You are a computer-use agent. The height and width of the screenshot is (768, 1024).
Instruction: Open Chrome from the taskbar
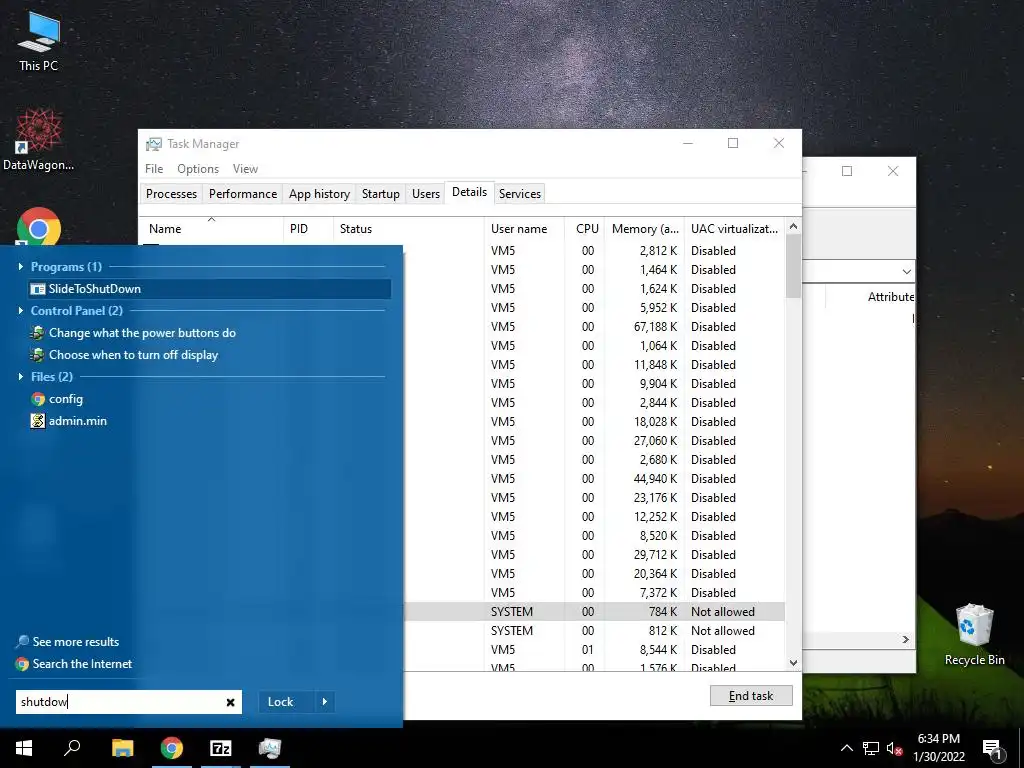[171, 748]
